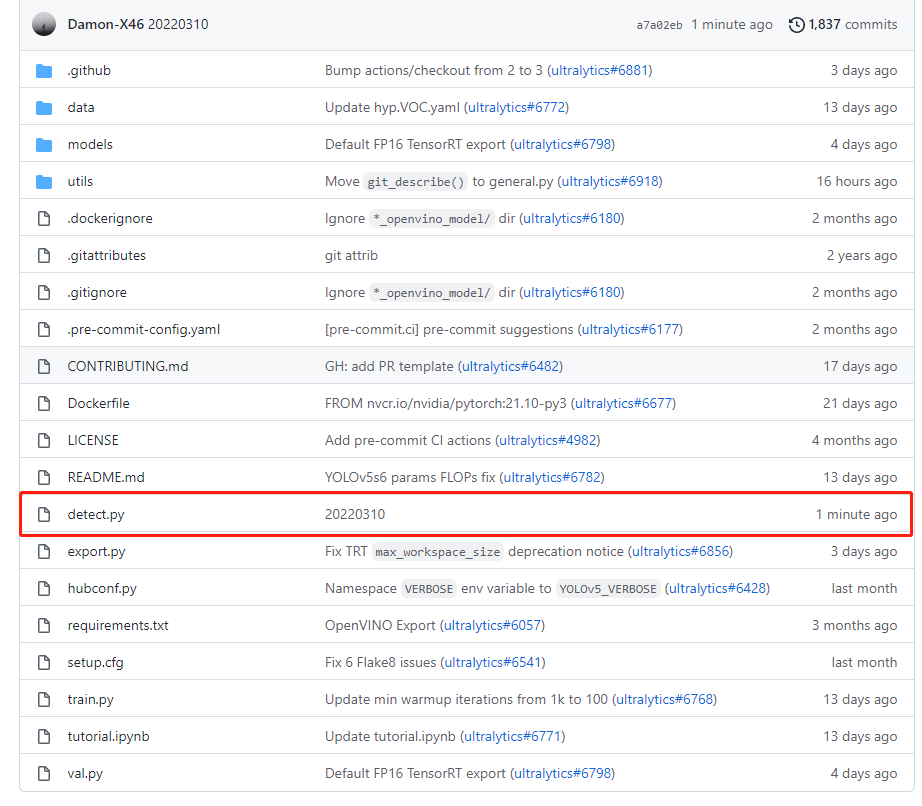Click the val.py file icon
Viewport: 922px width, 806px height.
[x=44, y=774]
